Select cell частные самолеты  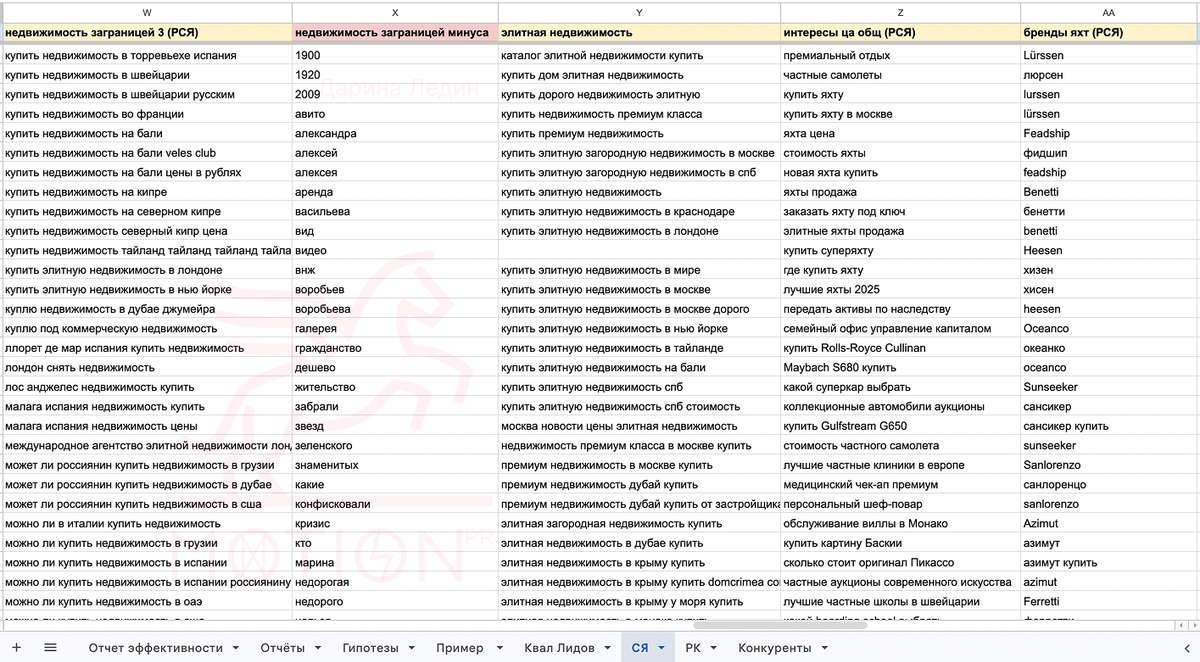click(900, 75)
